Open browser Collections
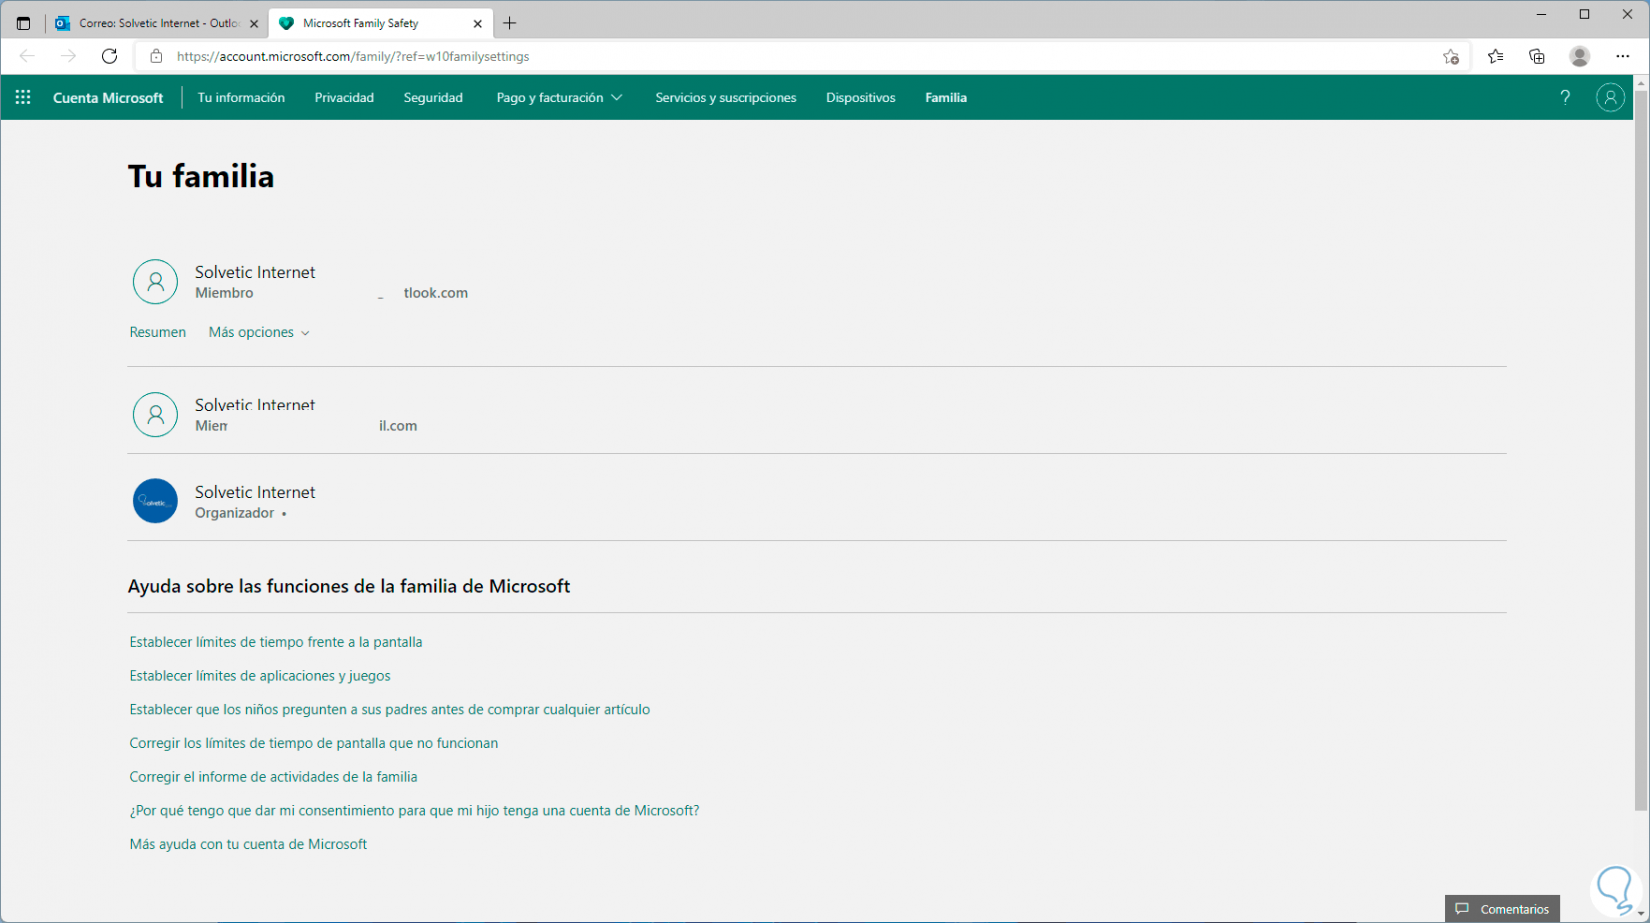Screen dimensions: 1650x923 1537,56
